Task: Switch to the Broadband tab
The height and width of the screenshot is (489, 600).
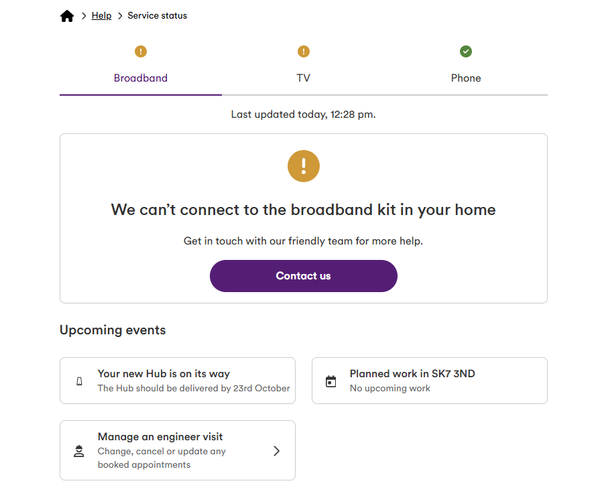Action: (x=141, y=78)
